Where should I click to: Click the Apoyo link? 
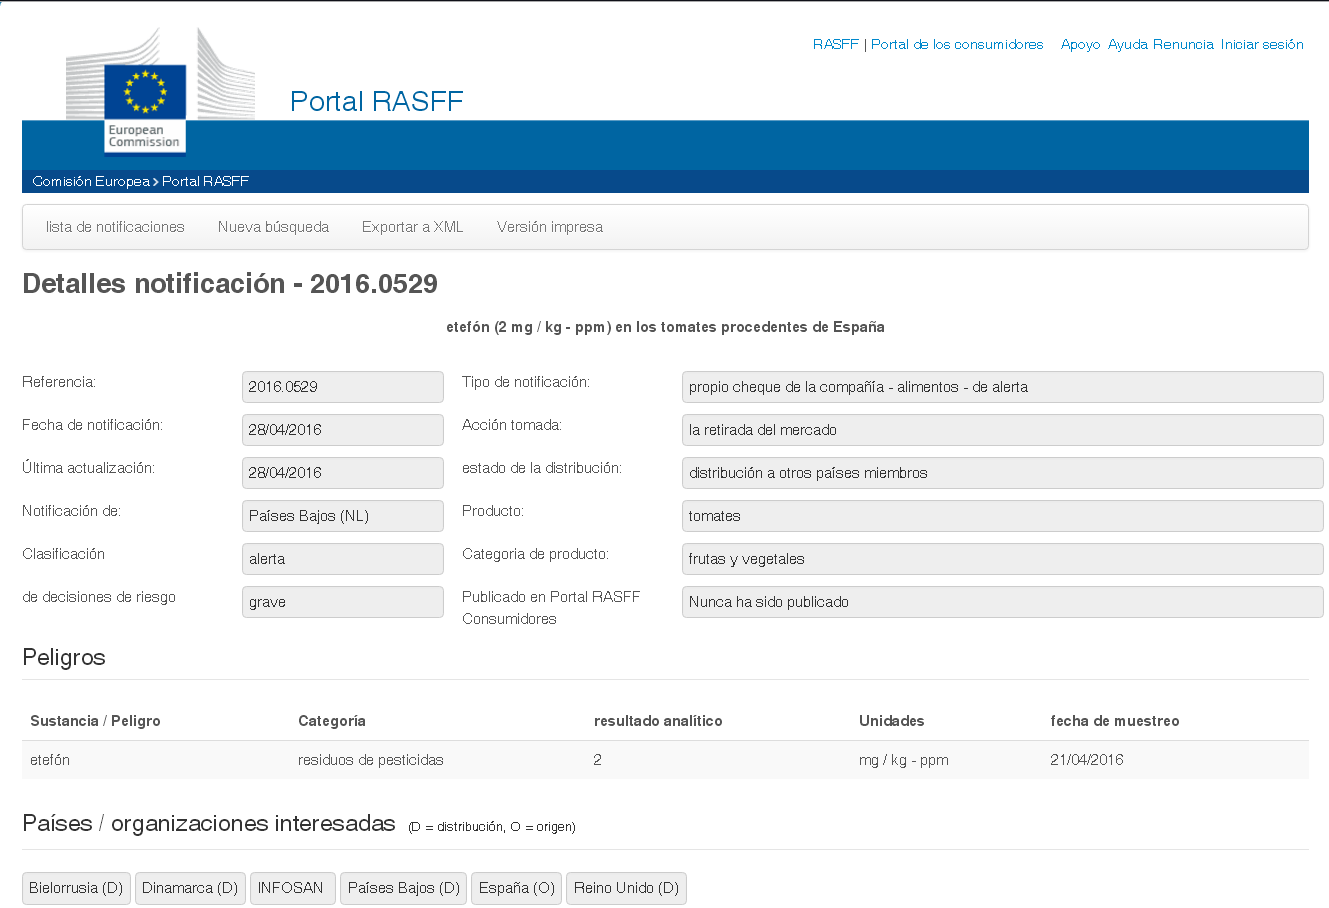(1080, 45)
